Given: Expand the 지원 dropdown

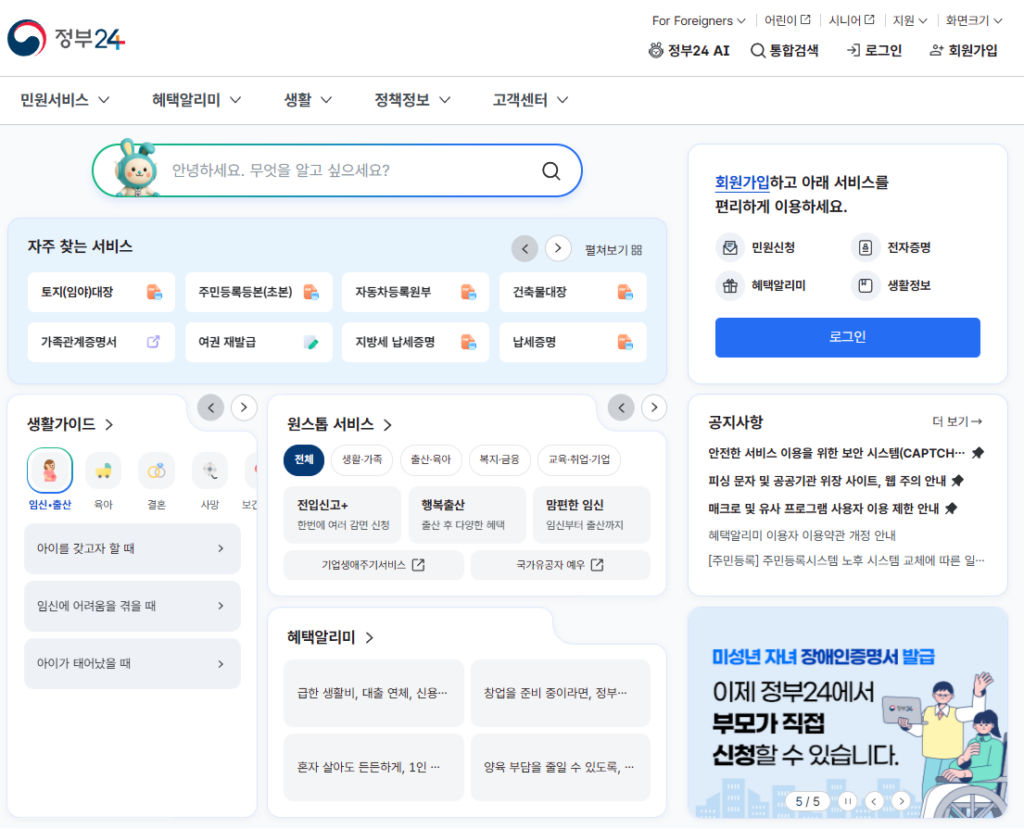Looking at the screenshot, I should 910,20.
